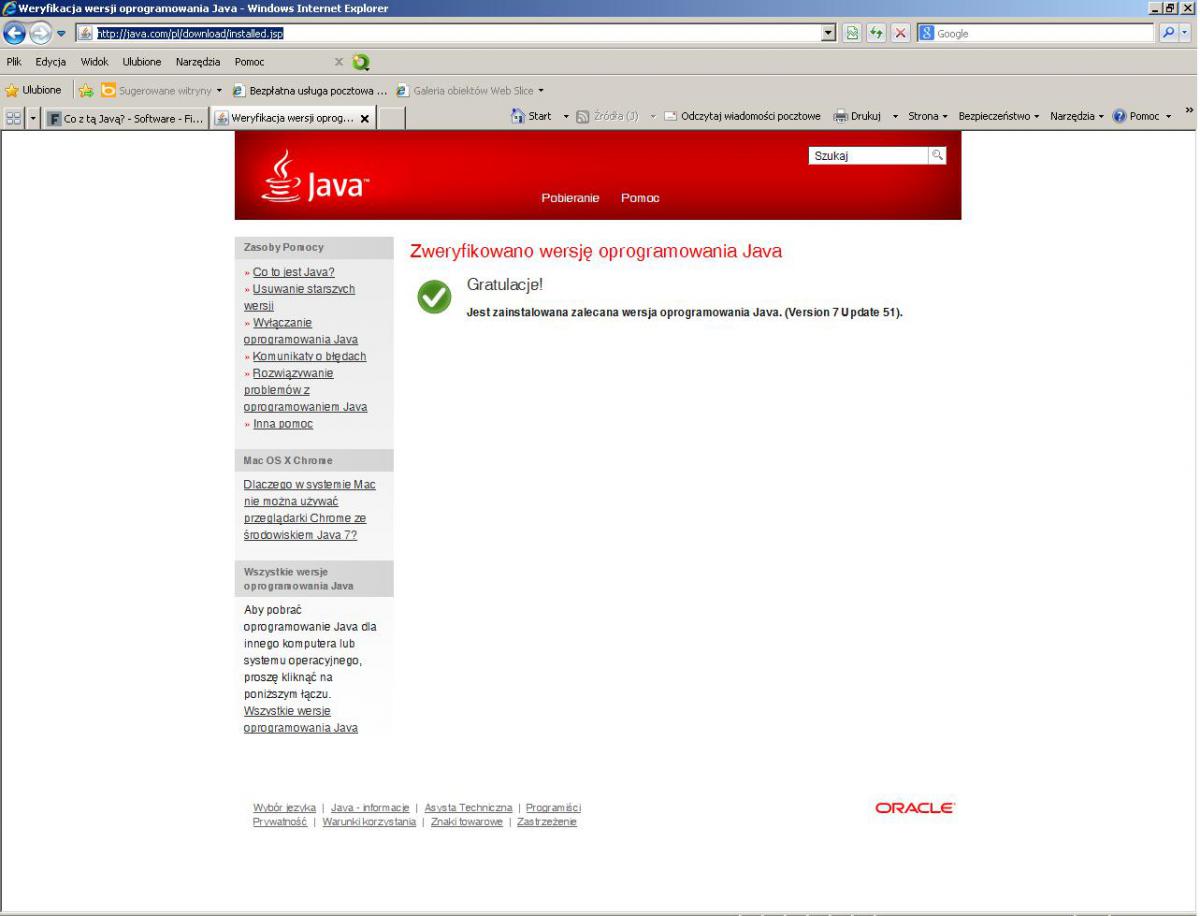Open the Ulubione menu in menu bar
The image size is (1200, 916).
point(143,62)
